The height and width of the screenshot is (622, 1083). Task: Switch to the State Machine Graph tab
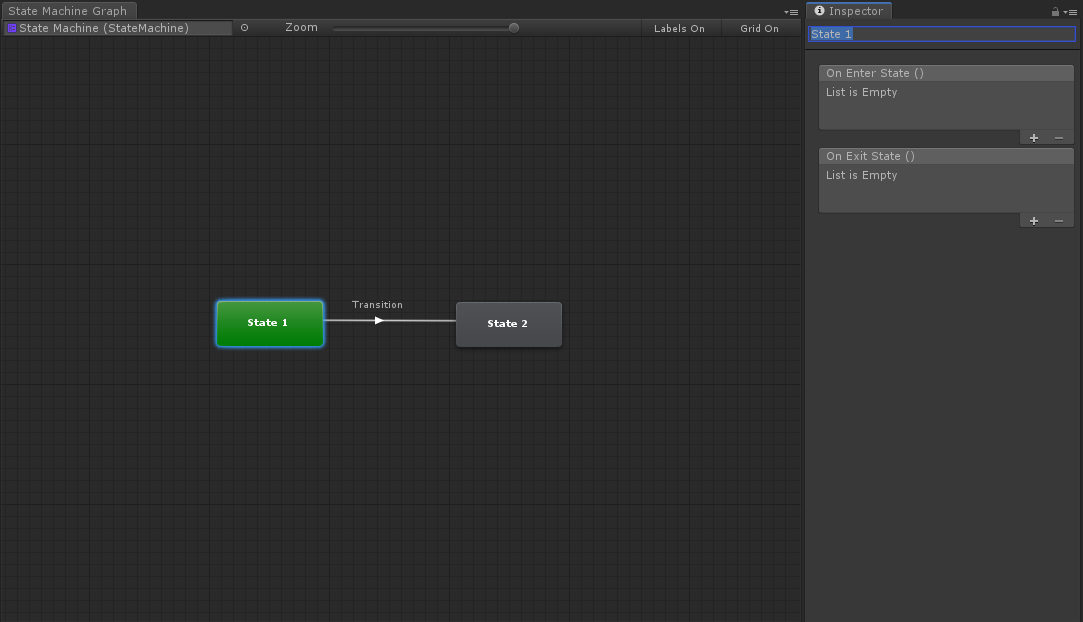click(x=68, y=11)
